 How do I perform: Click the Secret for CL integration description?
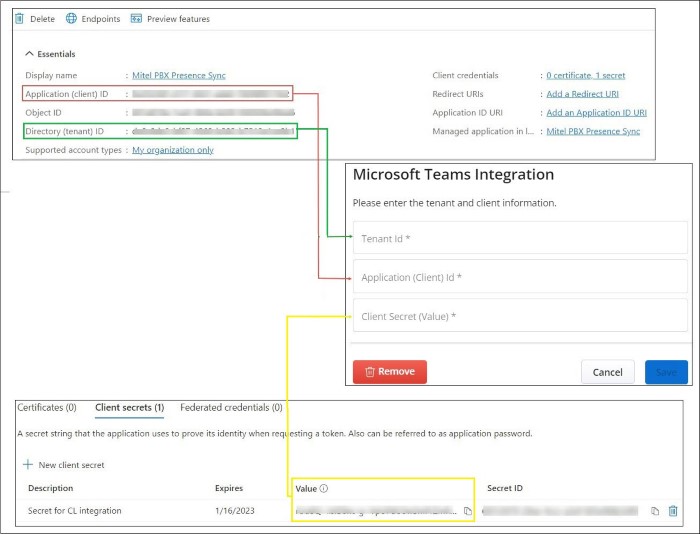[75, 511]
